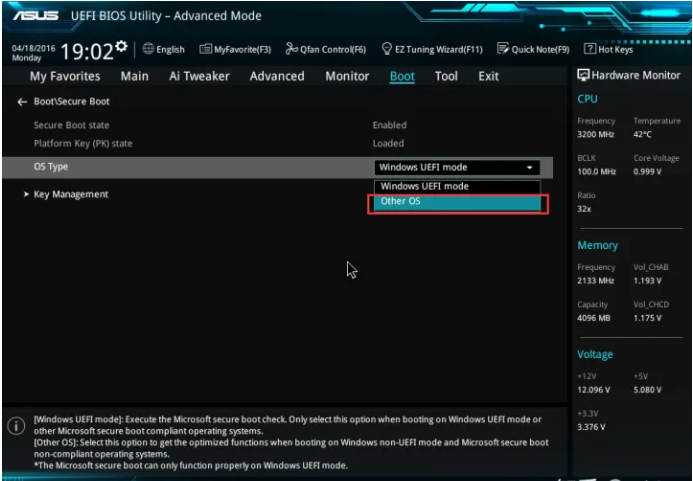Image resolution: width=693 pixels, height=481 pixels.
Task: Click the Hardware Monitor display icon
Action: coord(583,75)
